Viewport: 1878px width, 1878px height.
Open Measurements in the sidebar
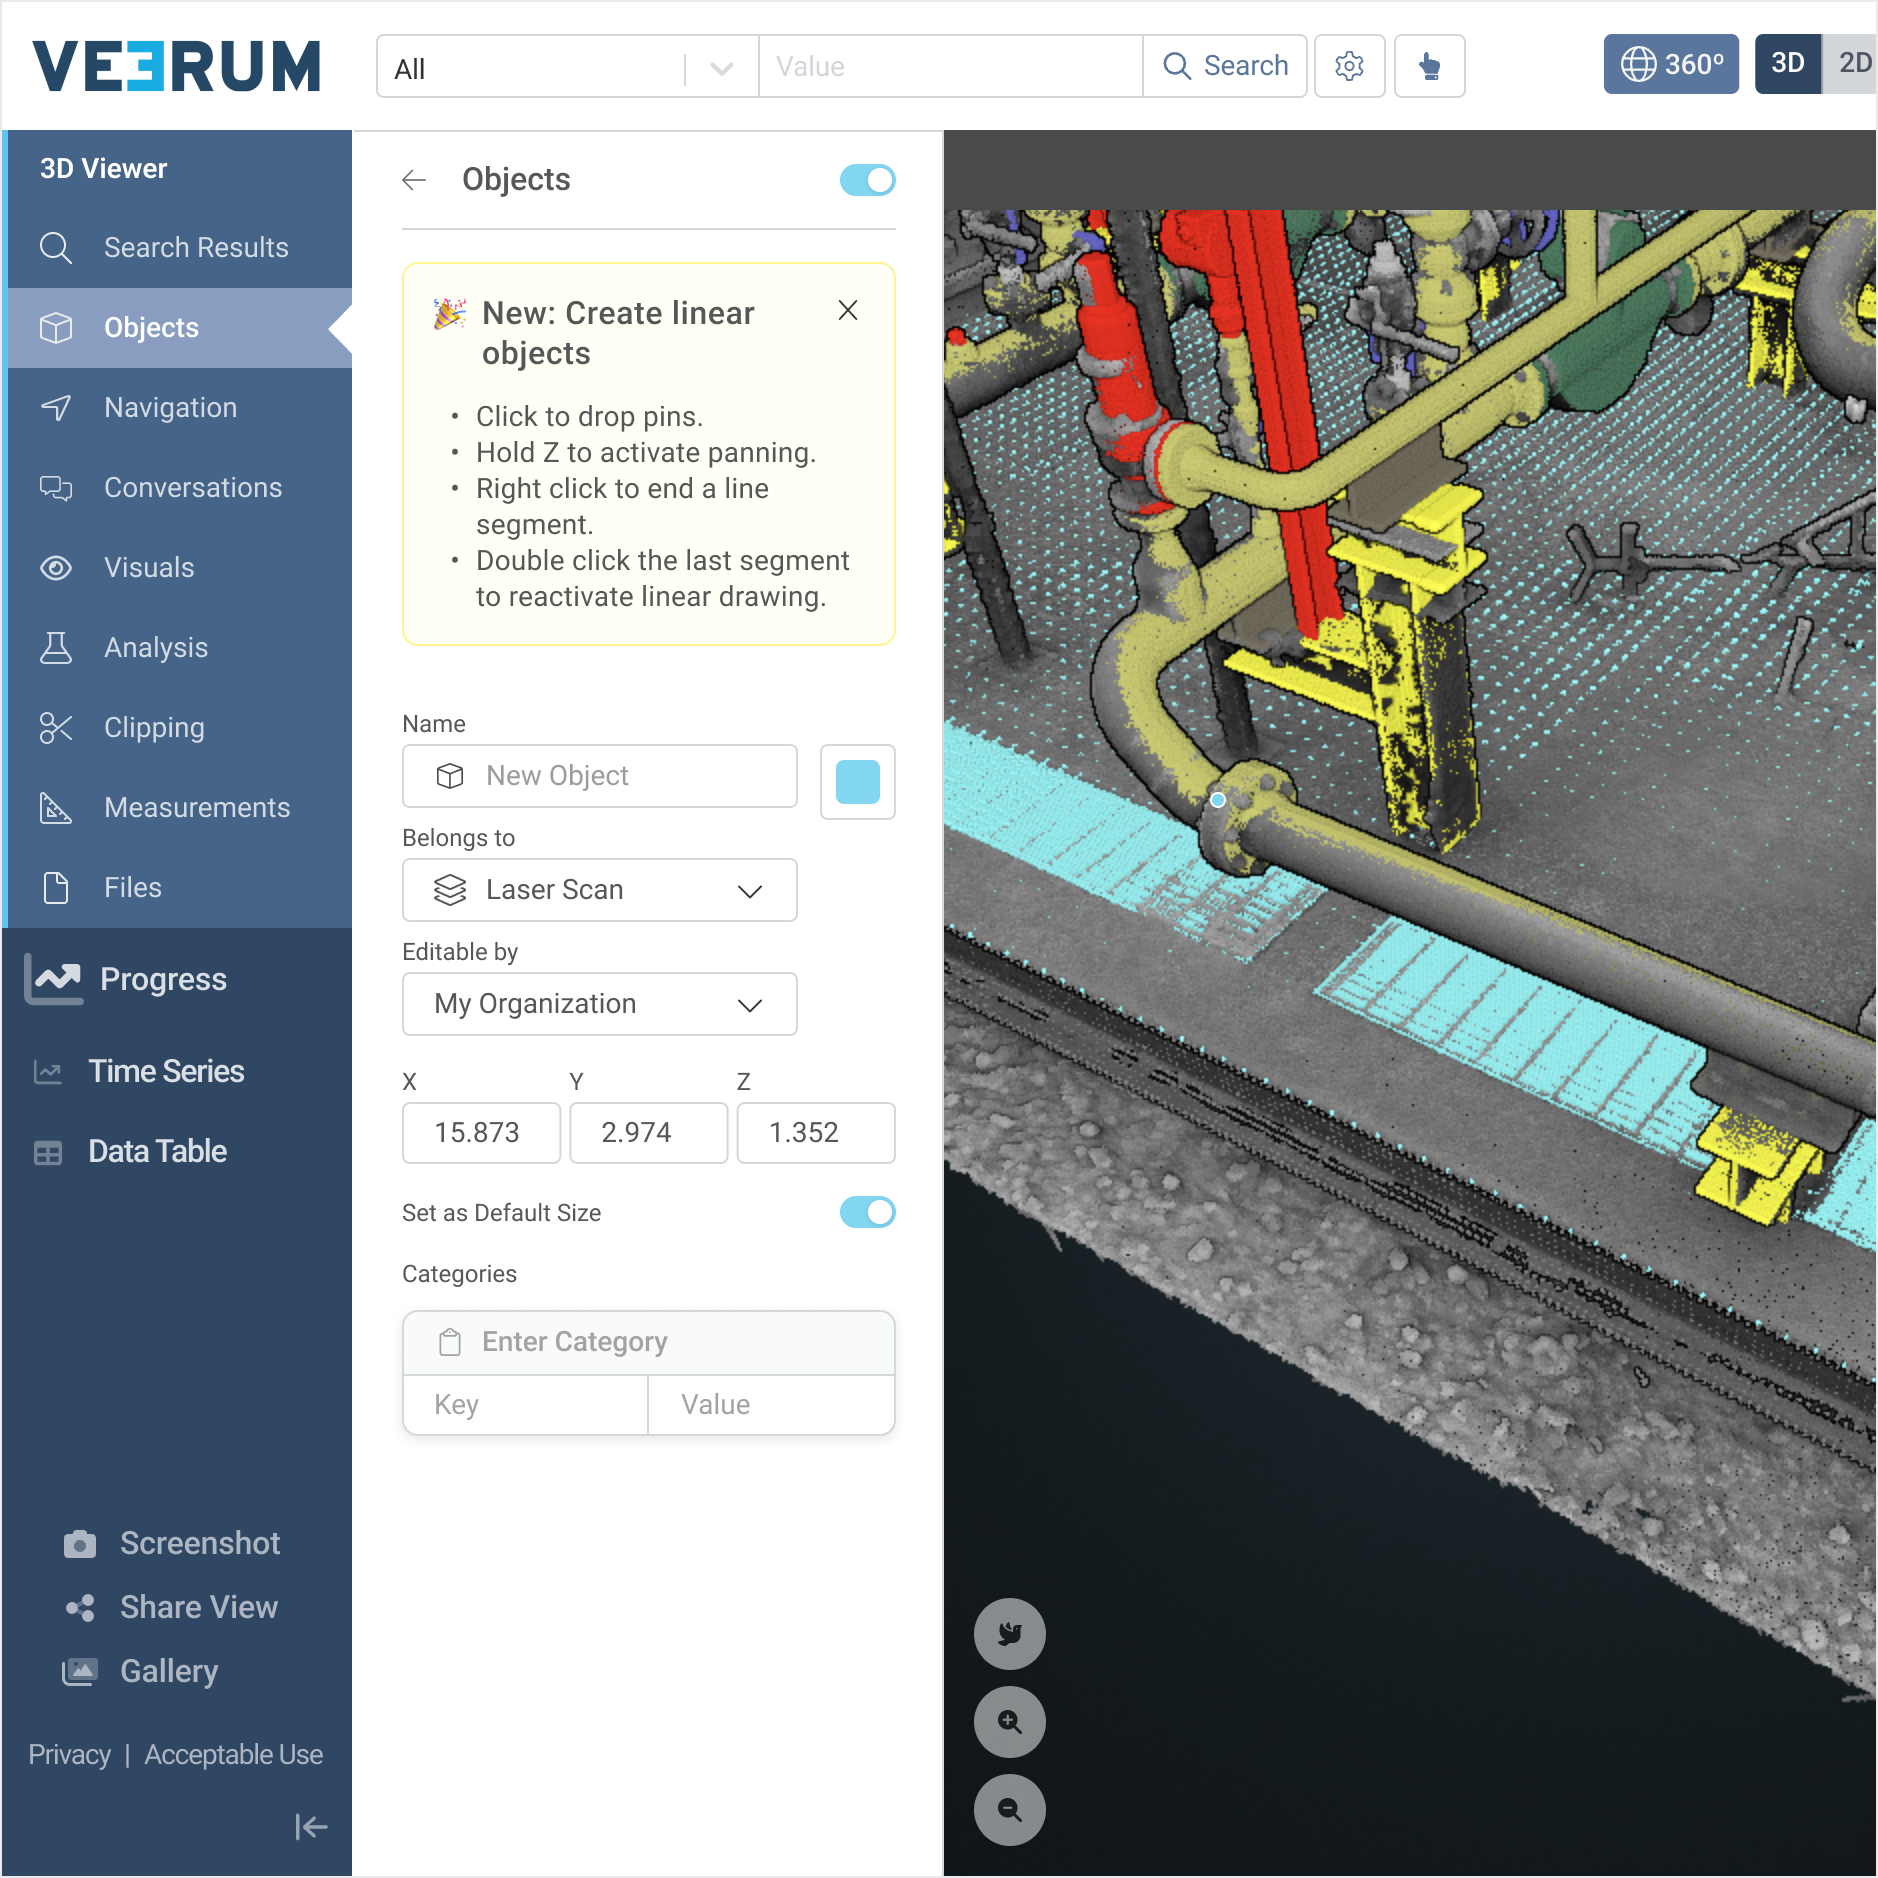[x=197, y=808]
